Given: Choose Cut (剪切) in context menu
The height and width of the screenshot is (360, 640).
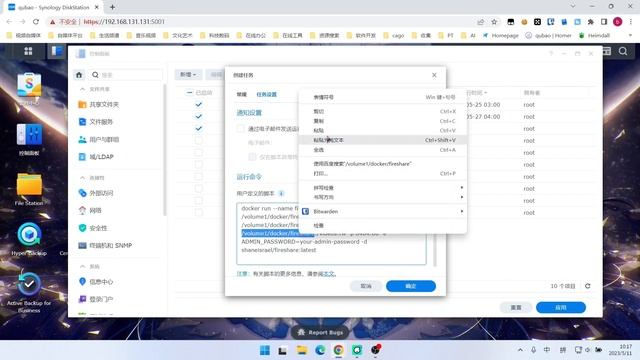Looking at the screenshot, I should [383, 111].
